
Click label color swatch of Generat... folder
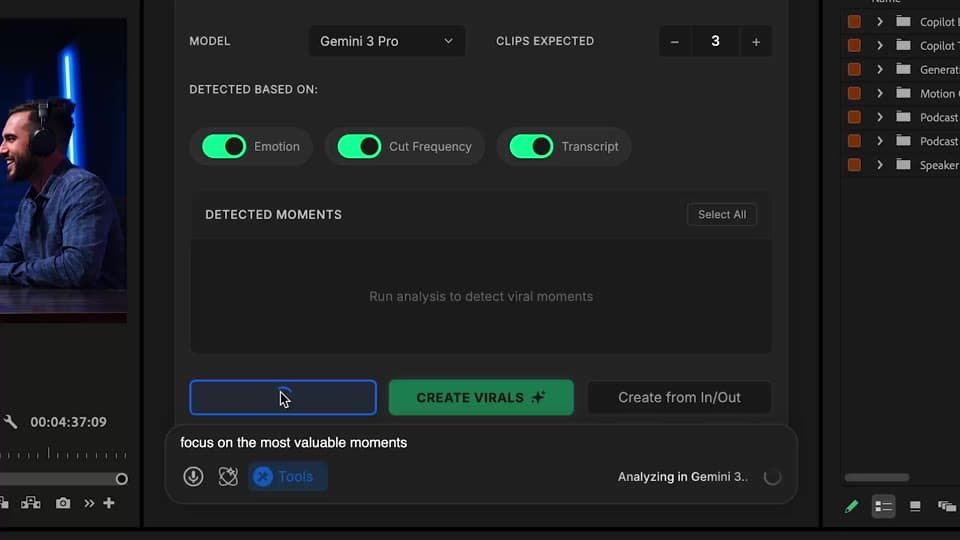pyautogui.click(x=854, y=69)
